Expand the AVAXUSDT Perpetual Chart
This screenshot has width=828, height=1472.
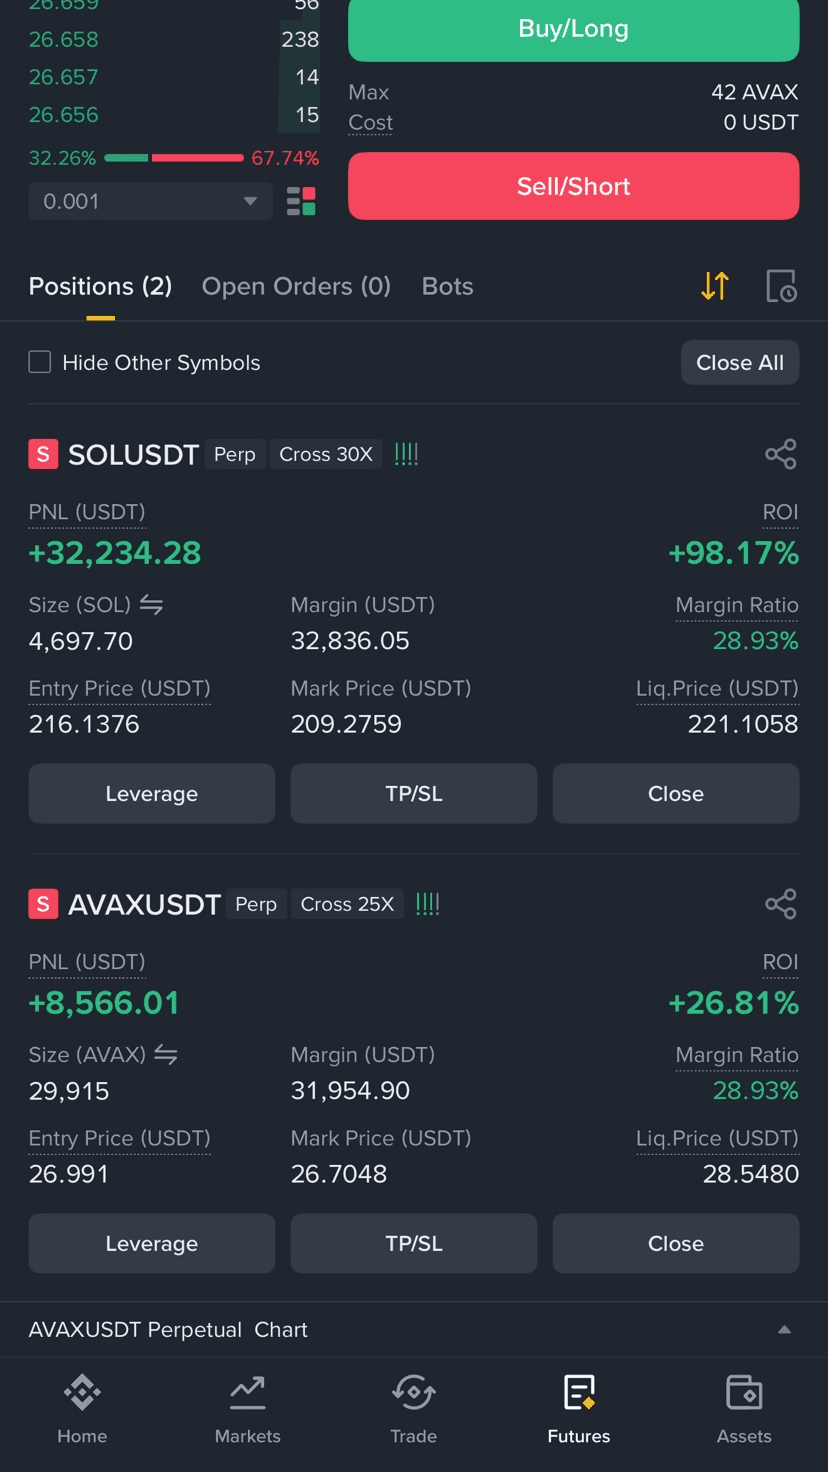[x=414, y=1330]
